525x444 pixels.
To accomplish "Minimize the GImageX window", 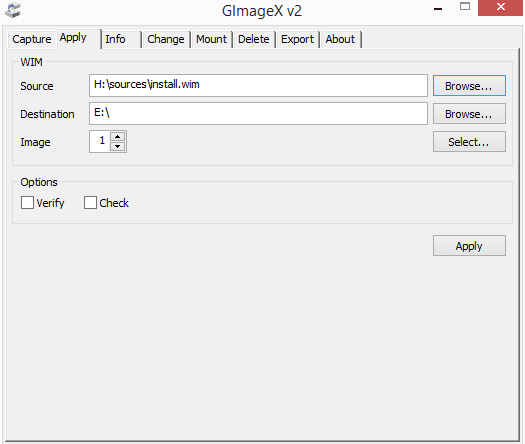I will 438,8.
